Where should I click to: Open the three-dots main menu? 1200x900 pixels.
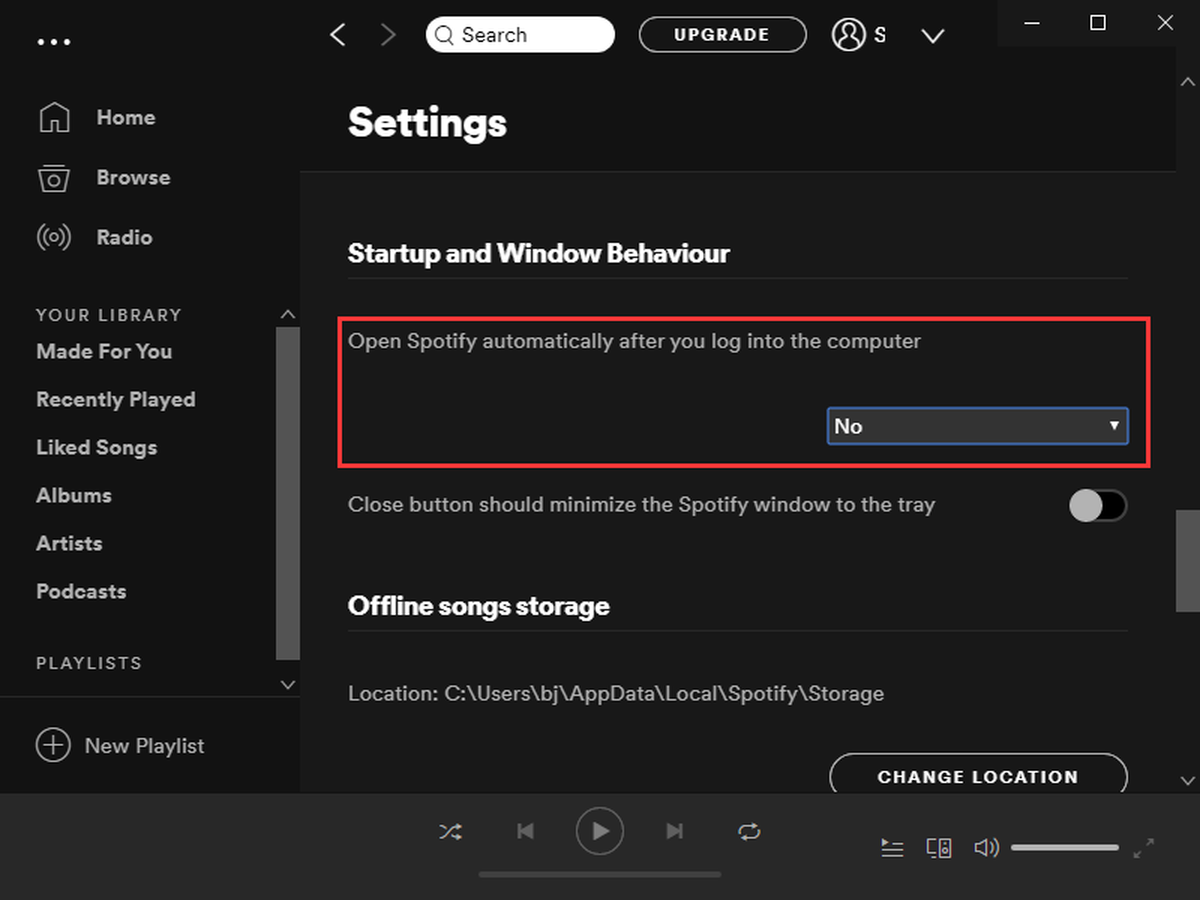[x=54, y=42]
